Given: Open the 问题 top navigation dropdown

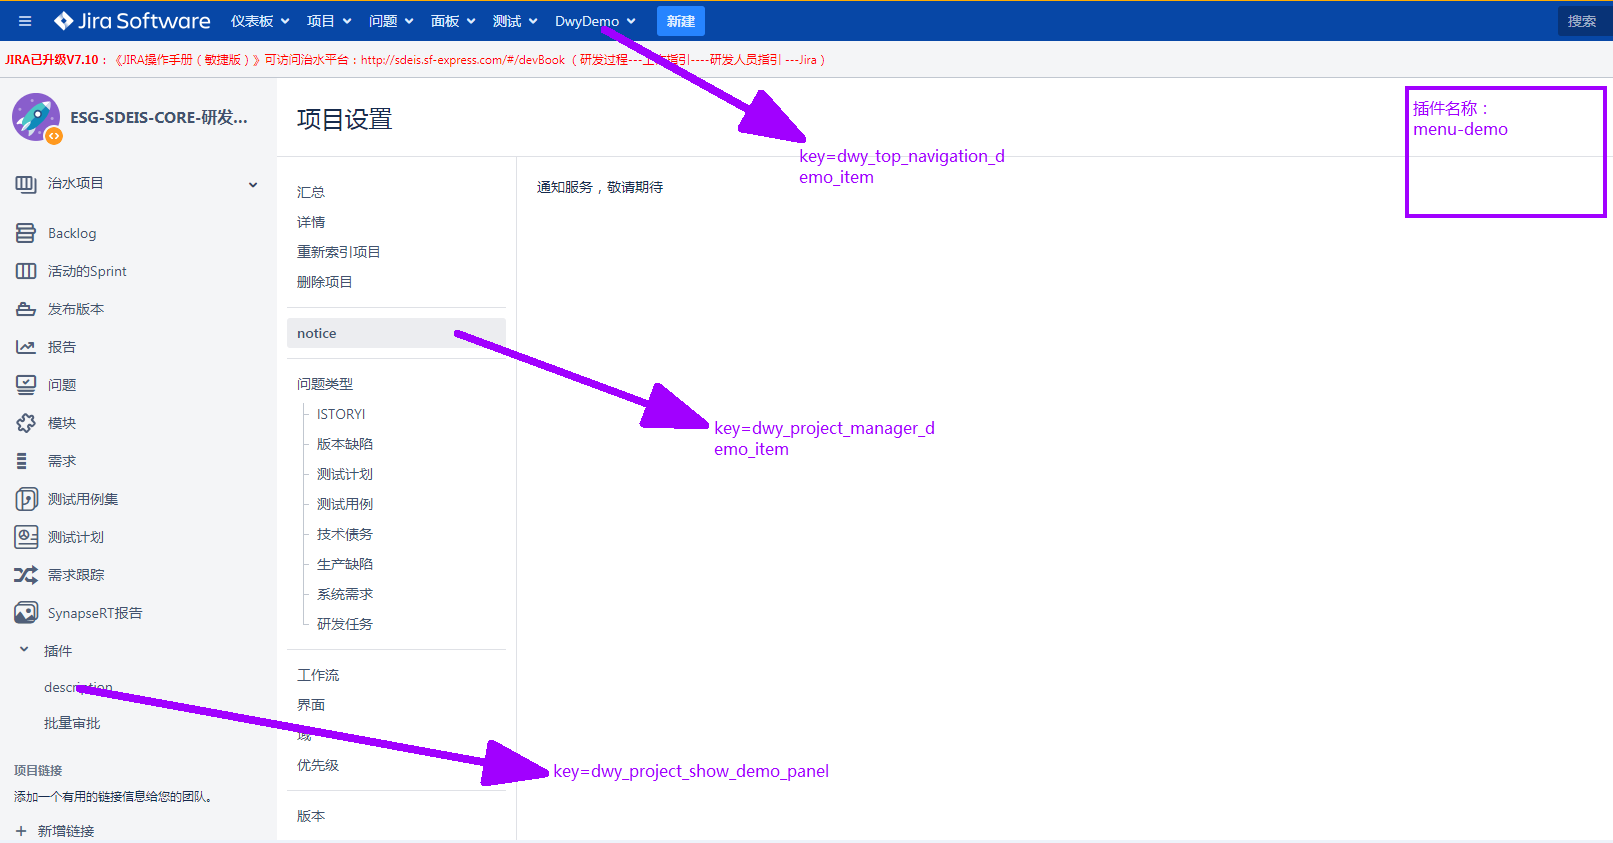Looking at the screenshot, I should [391, 21].
